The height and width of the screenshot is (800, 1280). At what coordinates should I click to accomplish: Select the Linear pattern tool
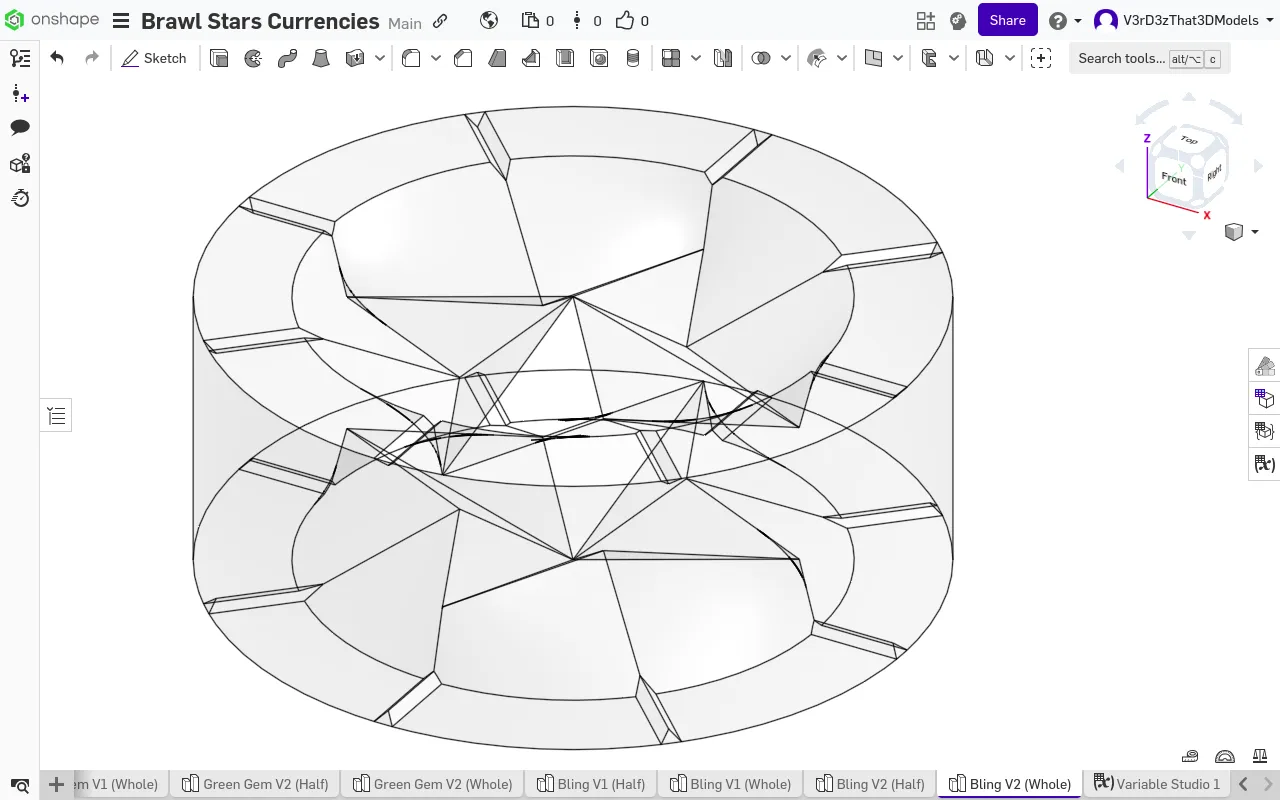671,58
